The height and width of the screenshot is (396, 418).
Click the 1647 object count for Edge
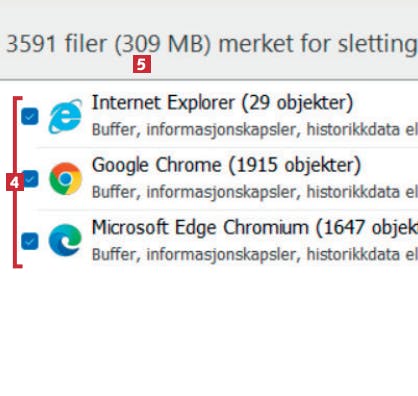367,228
